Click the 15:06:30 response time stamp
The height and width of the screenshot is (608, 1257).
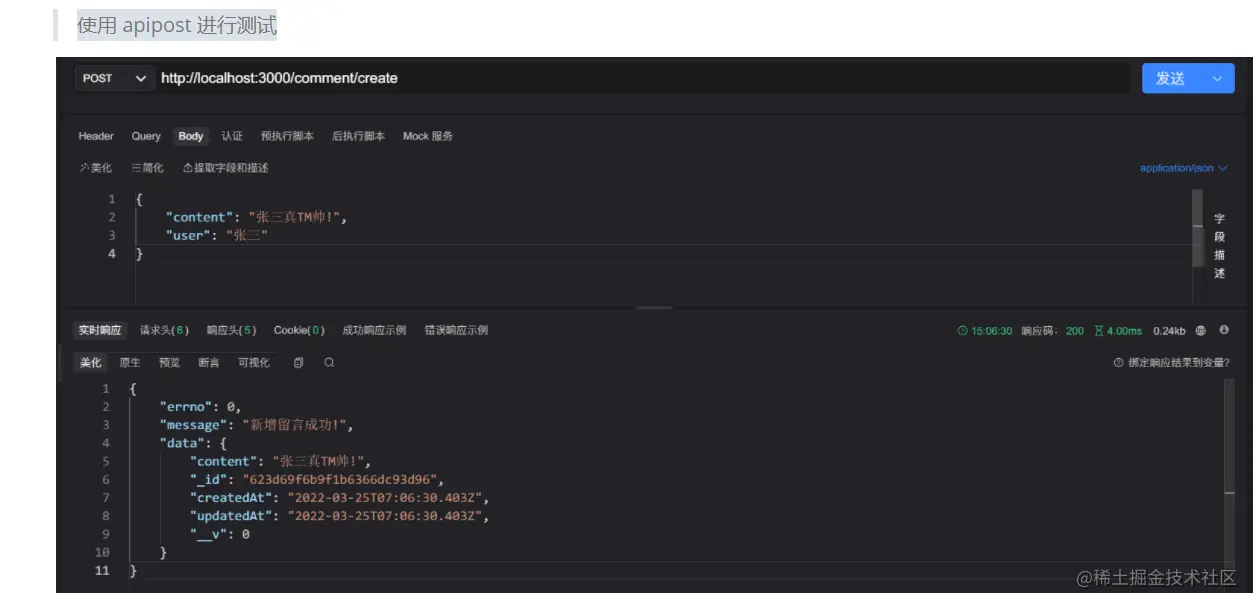(985, 331)
